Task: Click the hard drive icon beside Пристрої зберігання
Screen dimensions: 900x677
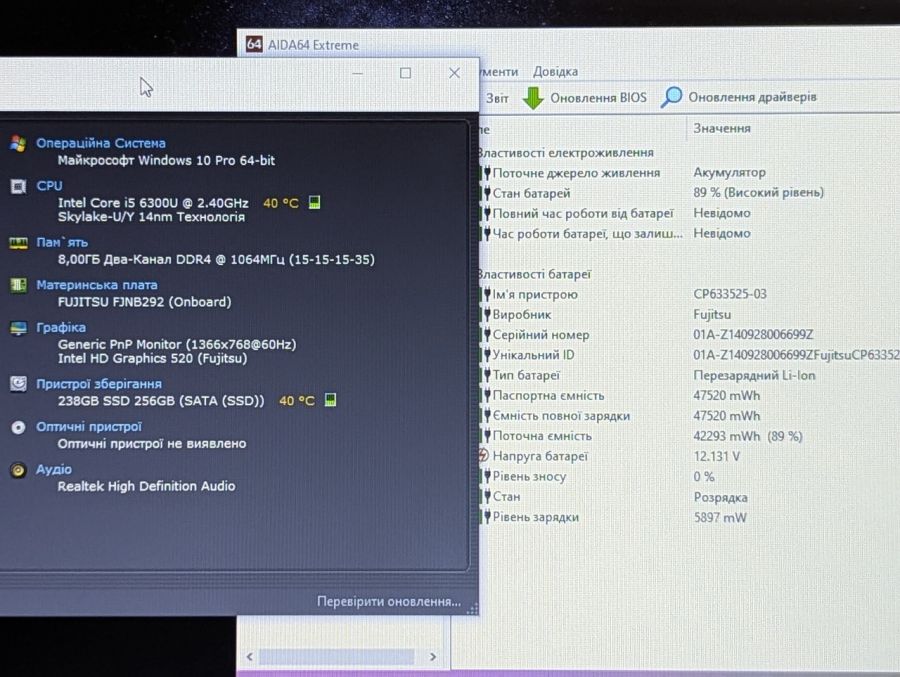Action: pyautogui.click(x=18, y=384)
